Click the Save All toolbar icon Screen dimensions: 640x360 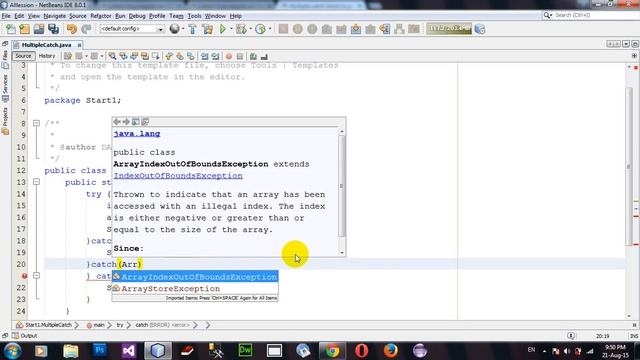(53, 29)
